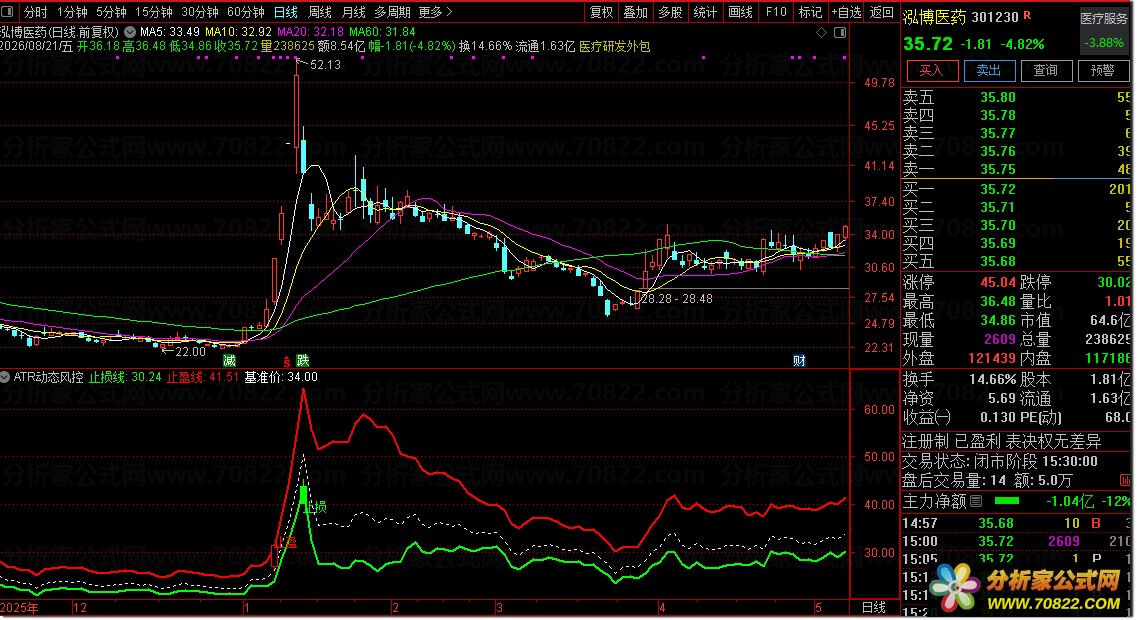
Task: Click stock name 泓博医药 in side panel
Action: [935, 17]
